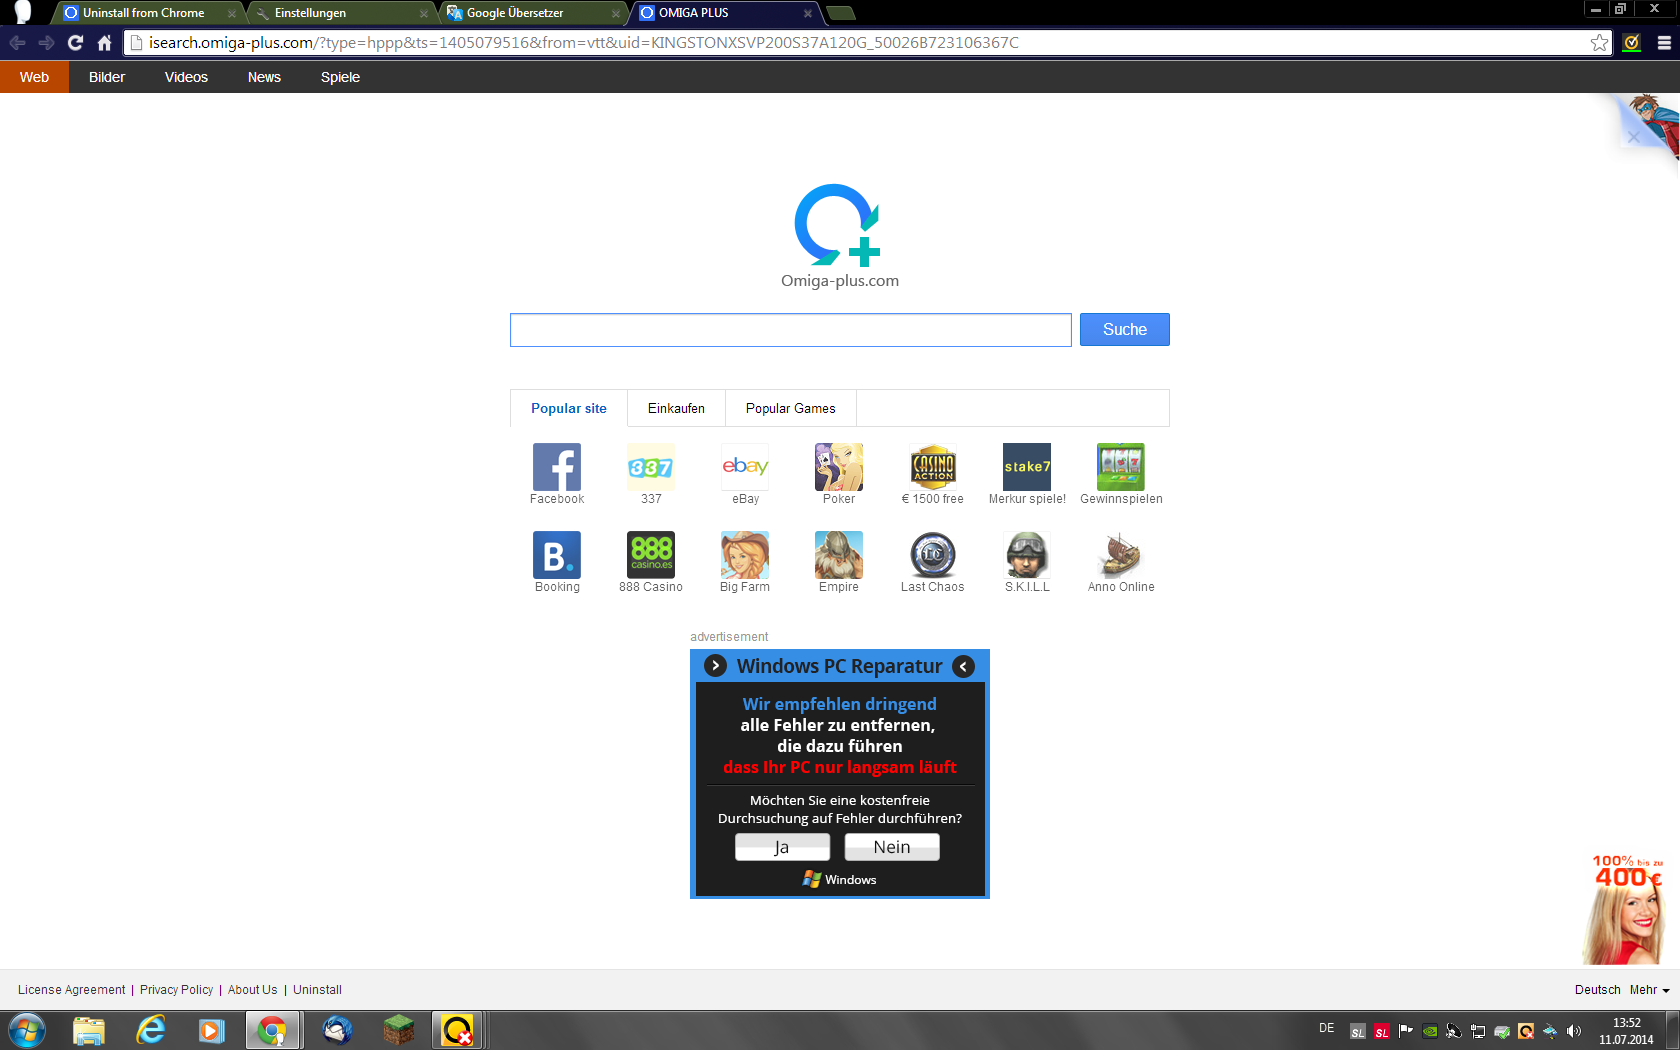The width and height of the screenshot is (1680, 1050).
Task: Open the License Agreement link
Action: pyautogui.click(x=72, y=990)
